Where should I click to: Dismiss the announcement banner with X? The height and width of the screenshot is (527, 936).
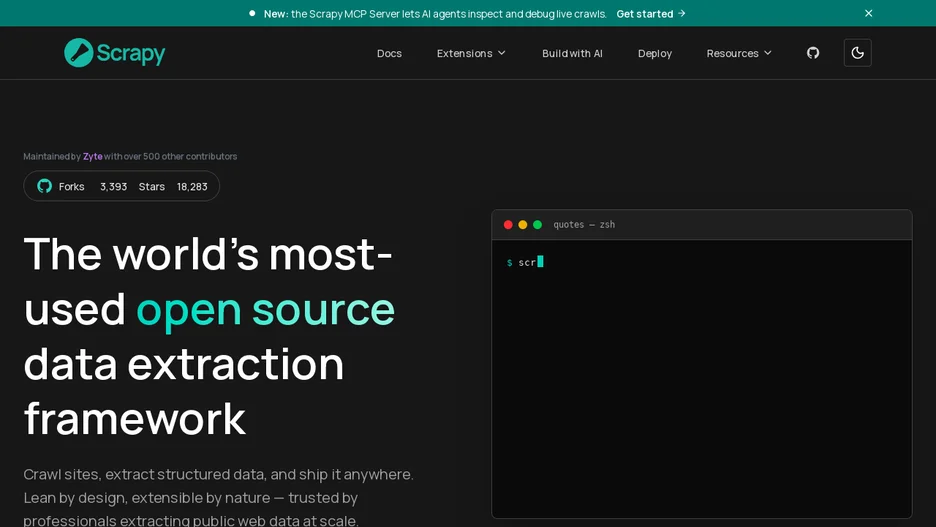869,13
